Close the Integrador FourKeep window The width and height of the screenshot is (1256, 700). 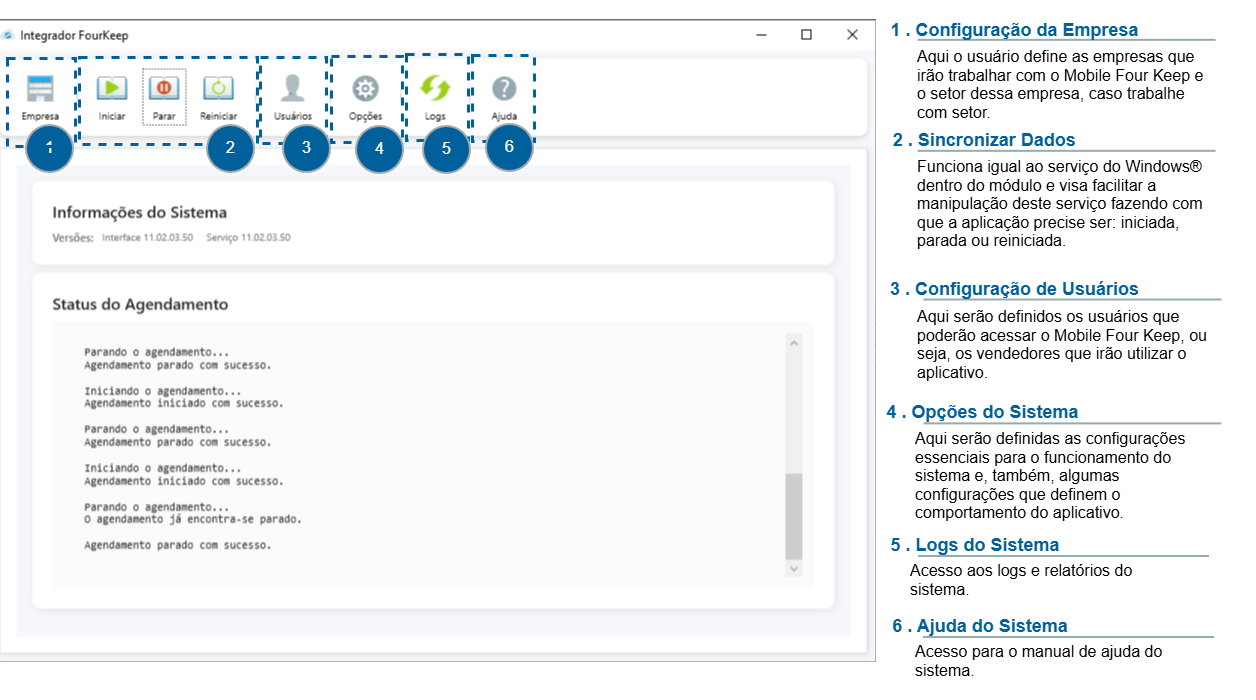tap(852, 35)
